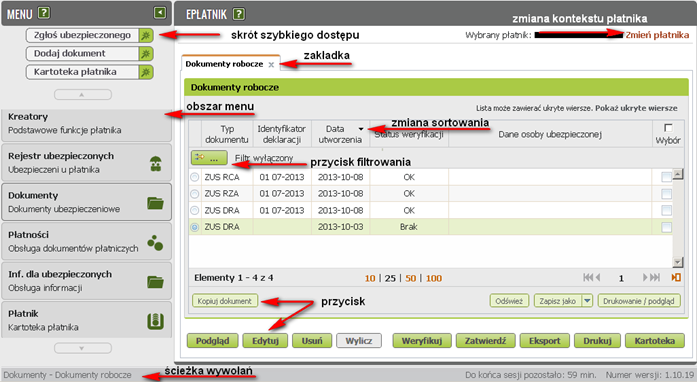Click table scrollbar up arrow
697x382 pixels.
click(677, 174)
